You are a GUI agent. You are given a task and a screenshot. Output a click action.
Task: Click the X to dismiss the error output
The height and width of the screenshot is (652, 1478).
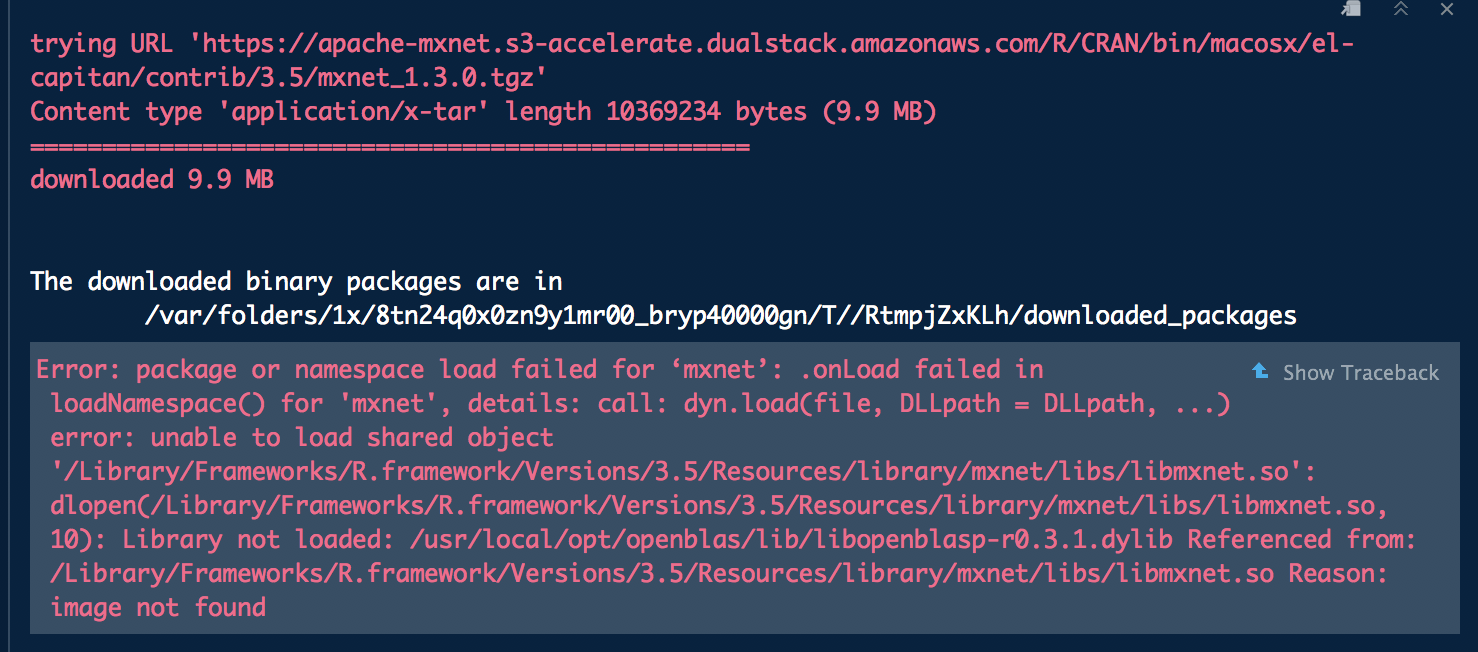(x=1446, y=9)
